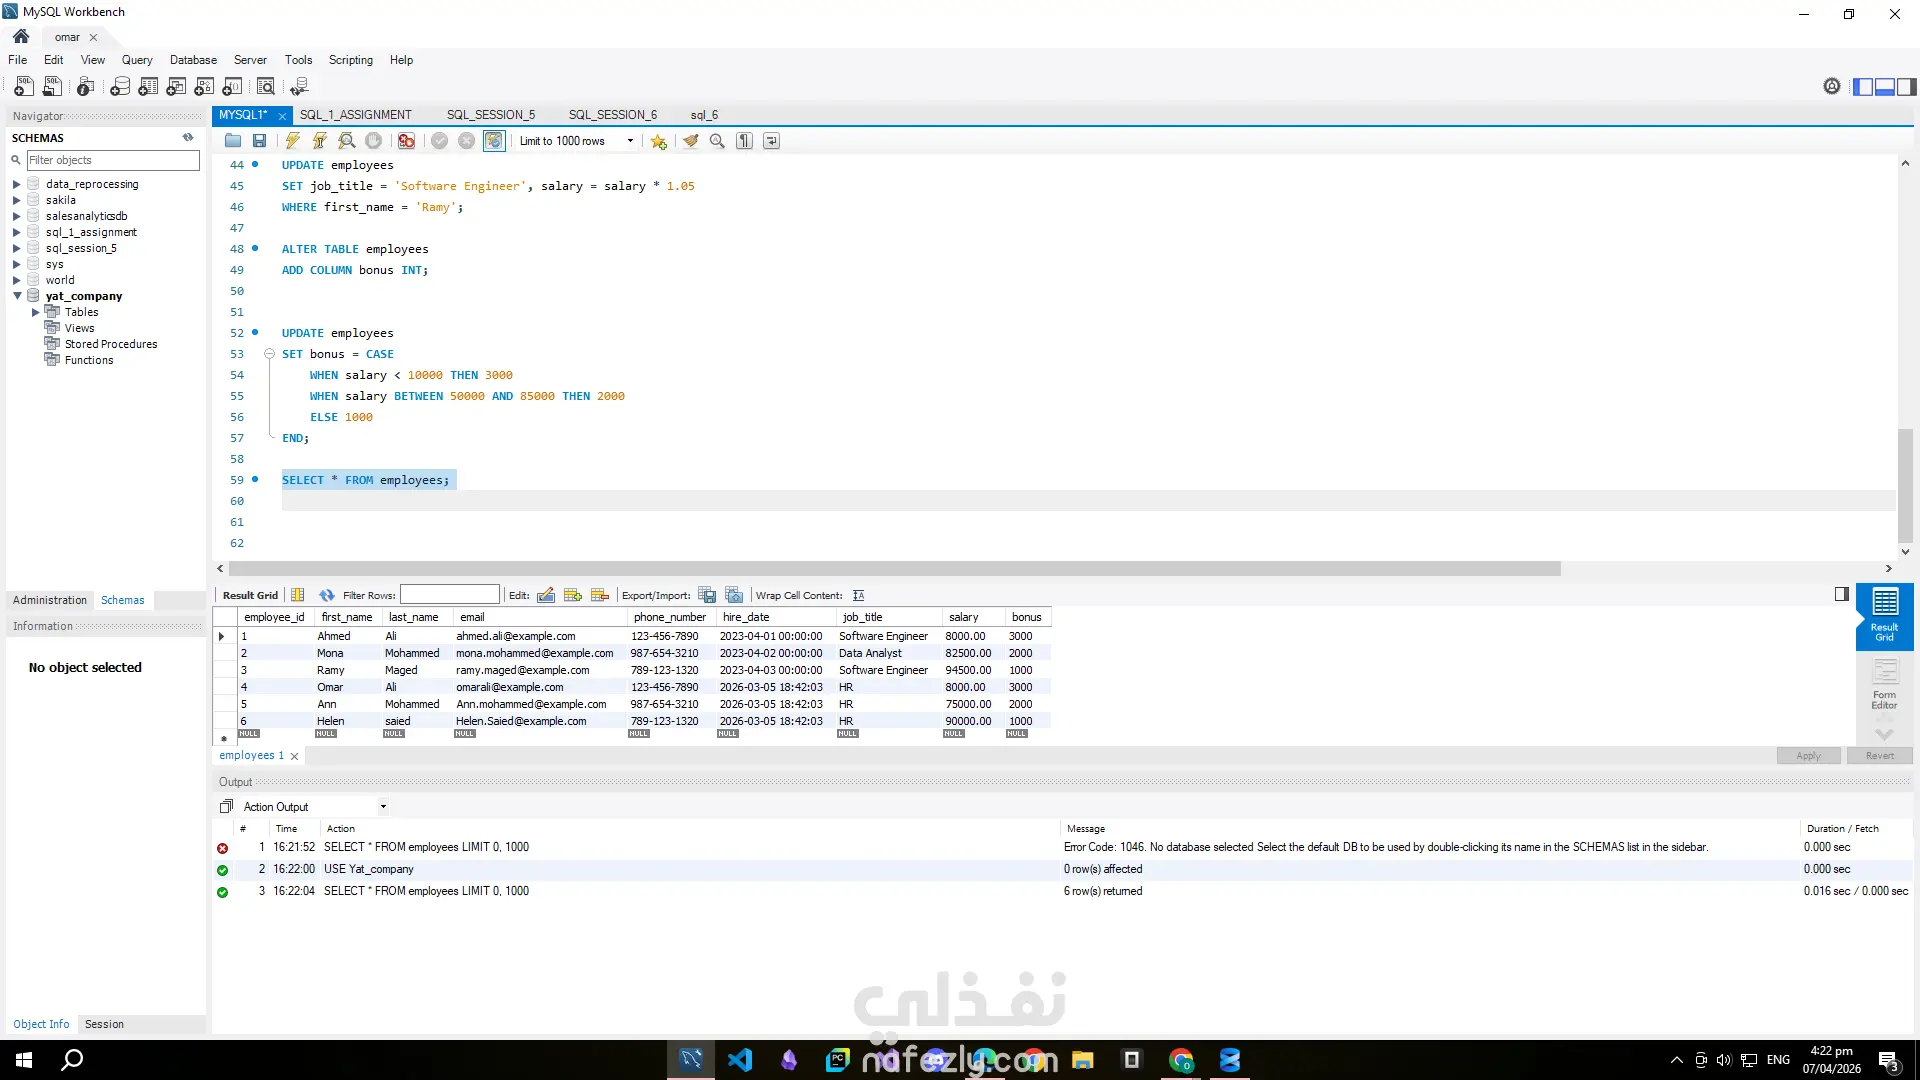The image size is (1920, 1080).
Task: Switch to the SQL_1_ASSIGNMENT tab
Action: [x=356, y=115]
